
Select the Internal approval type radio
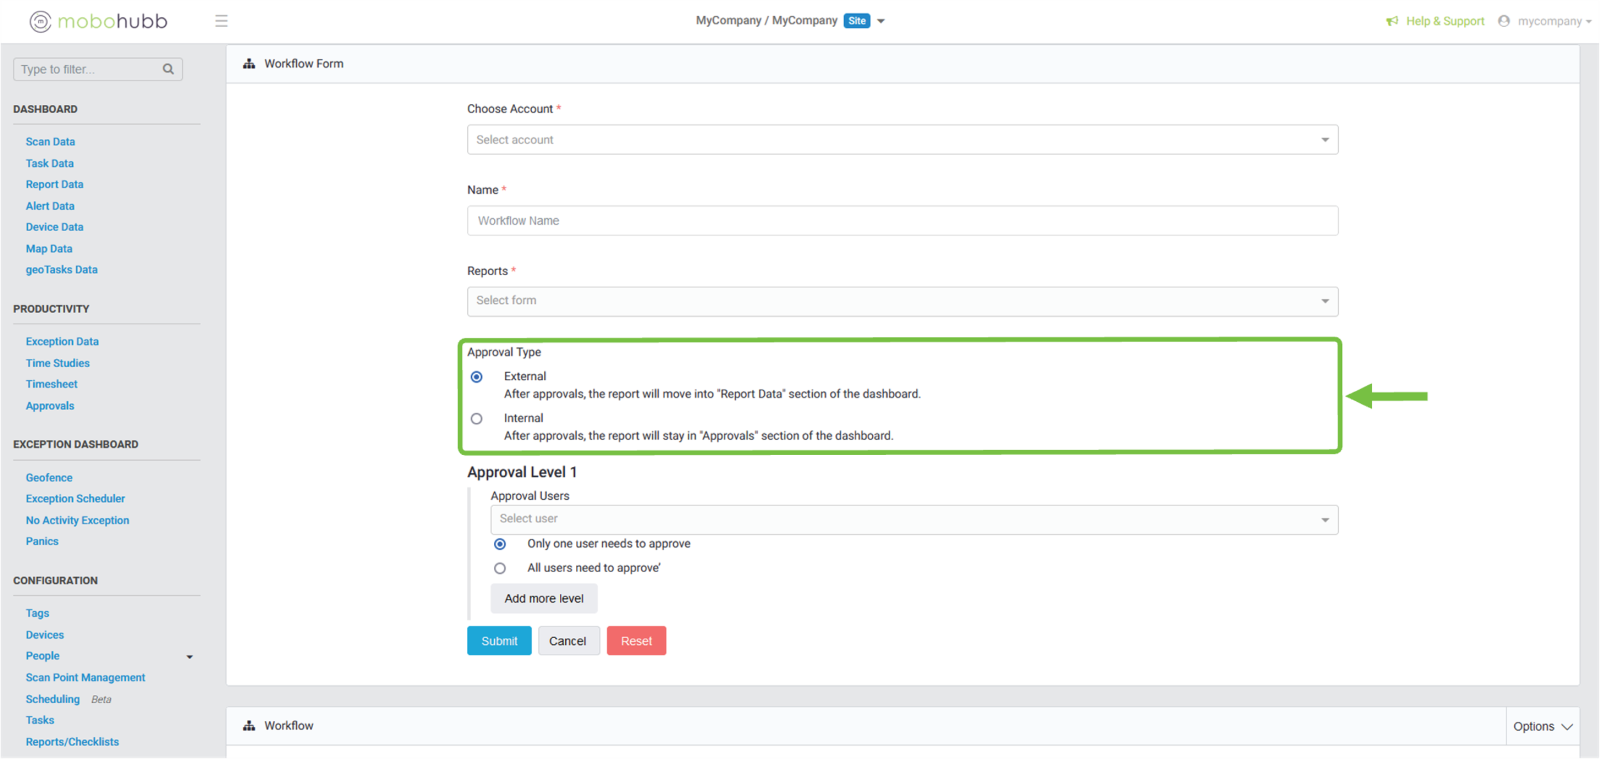click(477, 419)
